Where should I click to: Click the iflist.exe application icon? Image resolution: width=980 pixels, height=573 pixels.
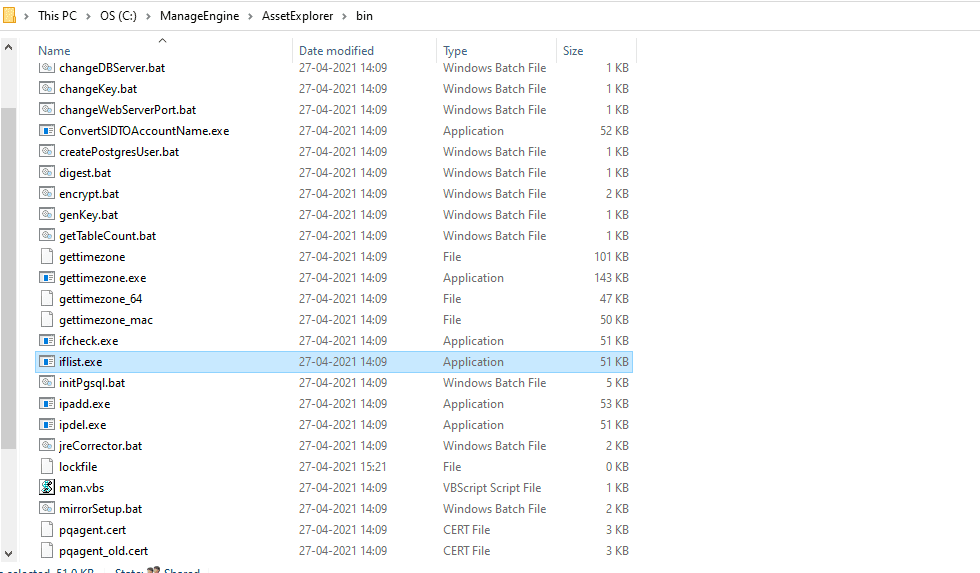47,361
